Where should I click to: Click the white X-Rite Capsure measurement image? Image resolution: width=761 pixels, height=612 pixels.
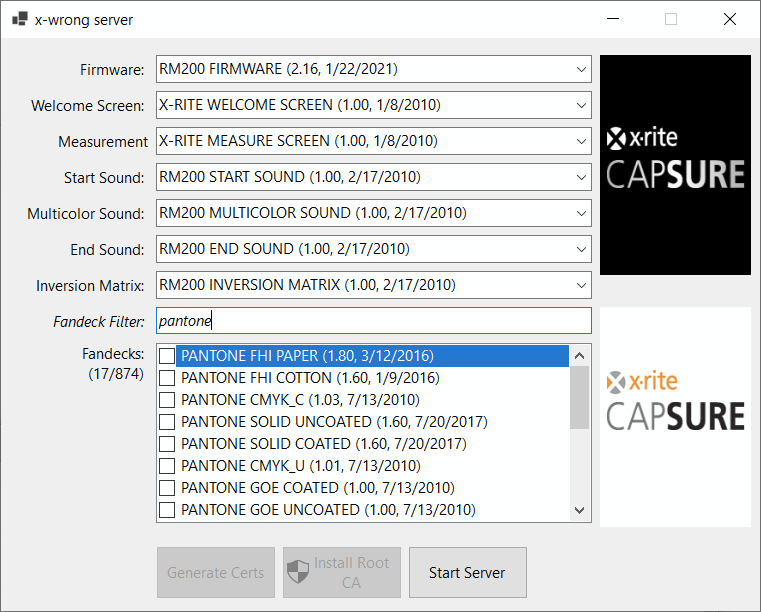pyautogui.click(x=675, y=417)
